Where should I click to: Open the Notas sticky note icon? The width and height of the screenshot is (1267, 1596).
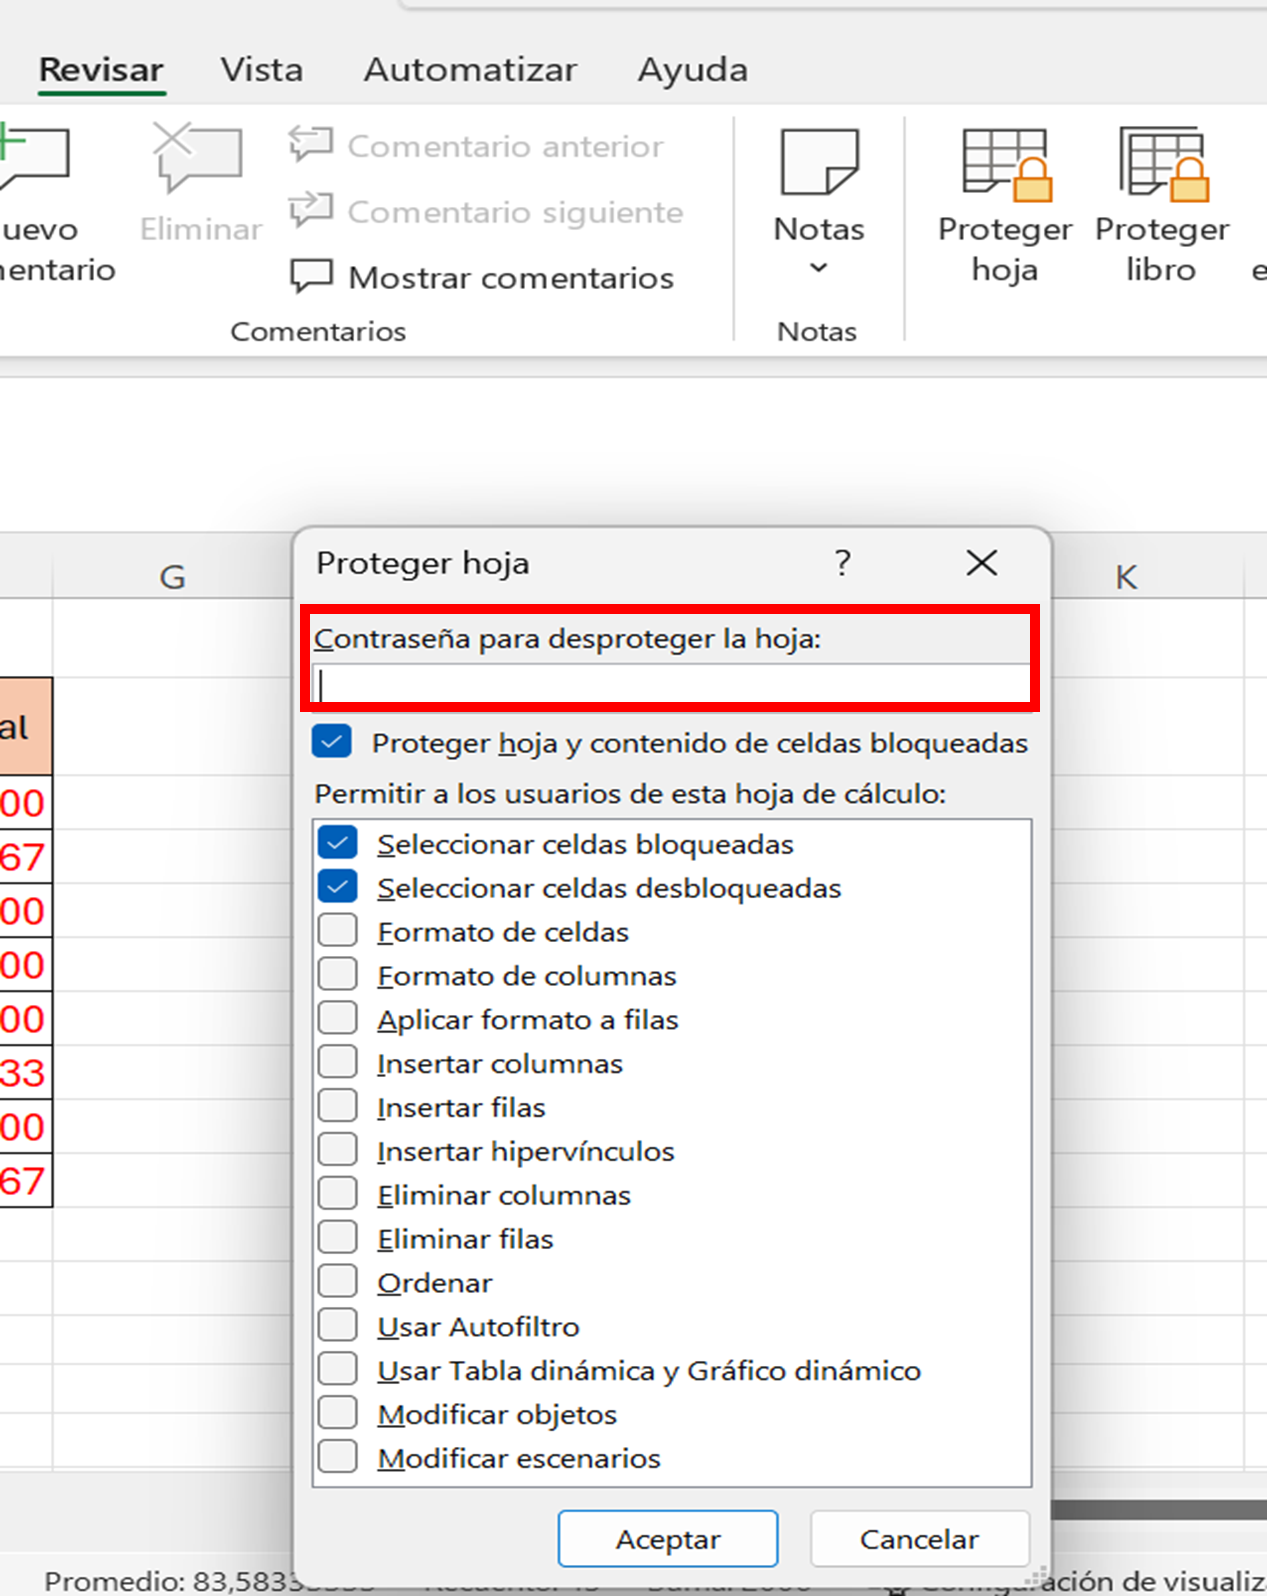(818, 162)
